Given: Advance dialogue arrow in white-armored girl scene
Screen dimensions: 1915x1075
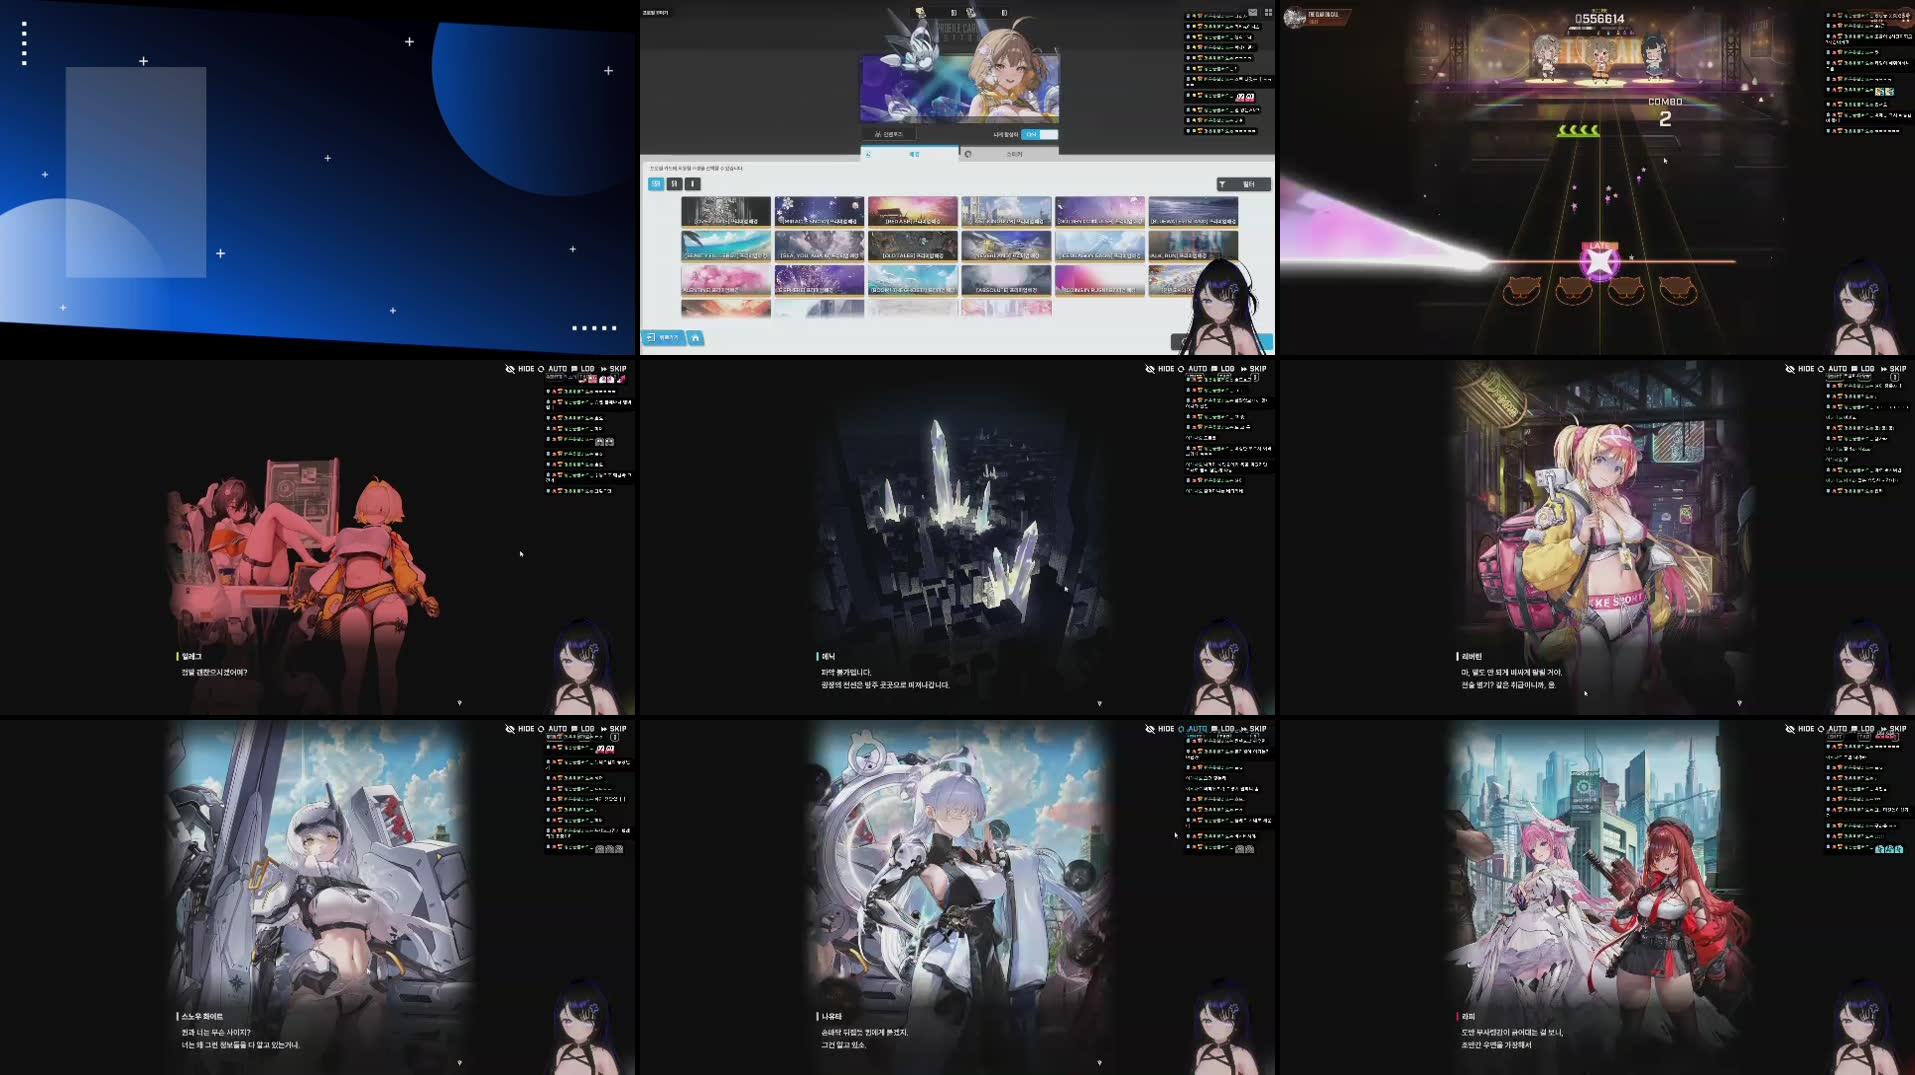Looking at the screenshot, I should point(460,1063).
